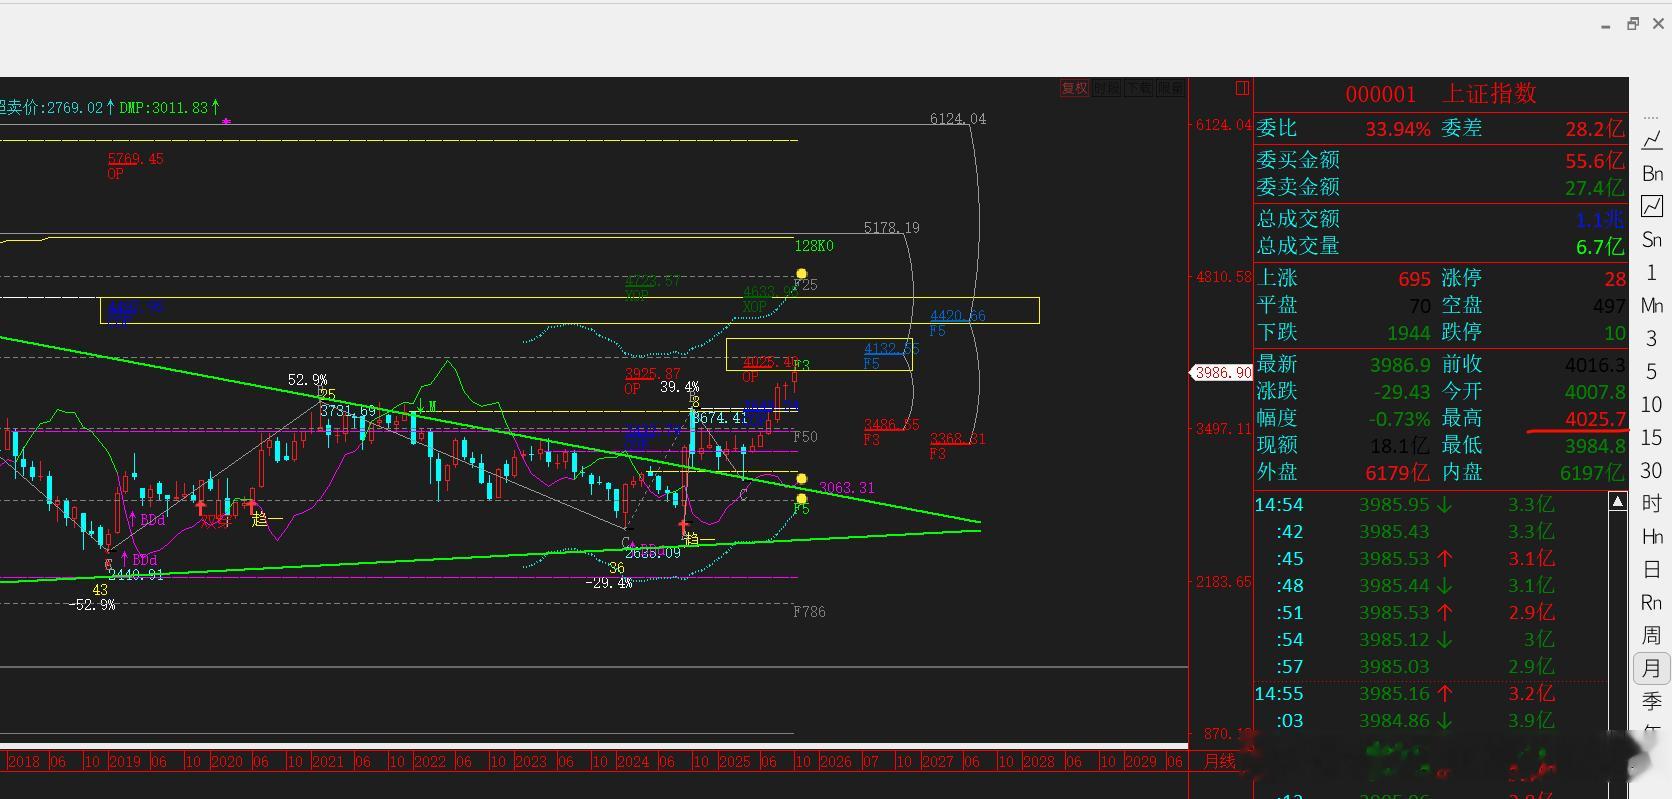1672x799 pixels.
Task: Click the 总成交量 6.7亿 value
Action: pos(1600,247)
